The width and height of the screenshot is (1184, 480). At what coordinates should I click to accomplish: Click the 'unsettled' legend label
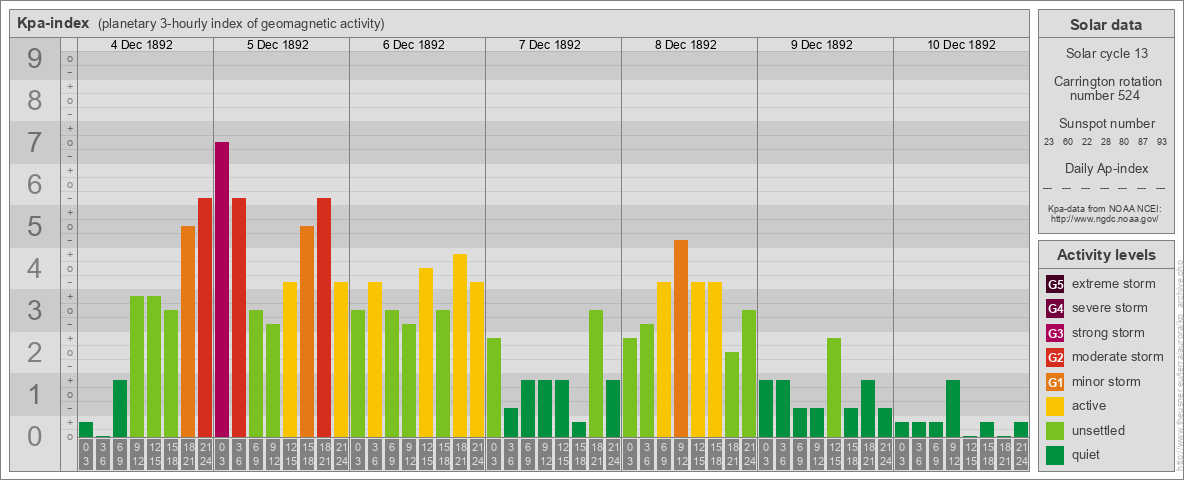(1099, 430)
